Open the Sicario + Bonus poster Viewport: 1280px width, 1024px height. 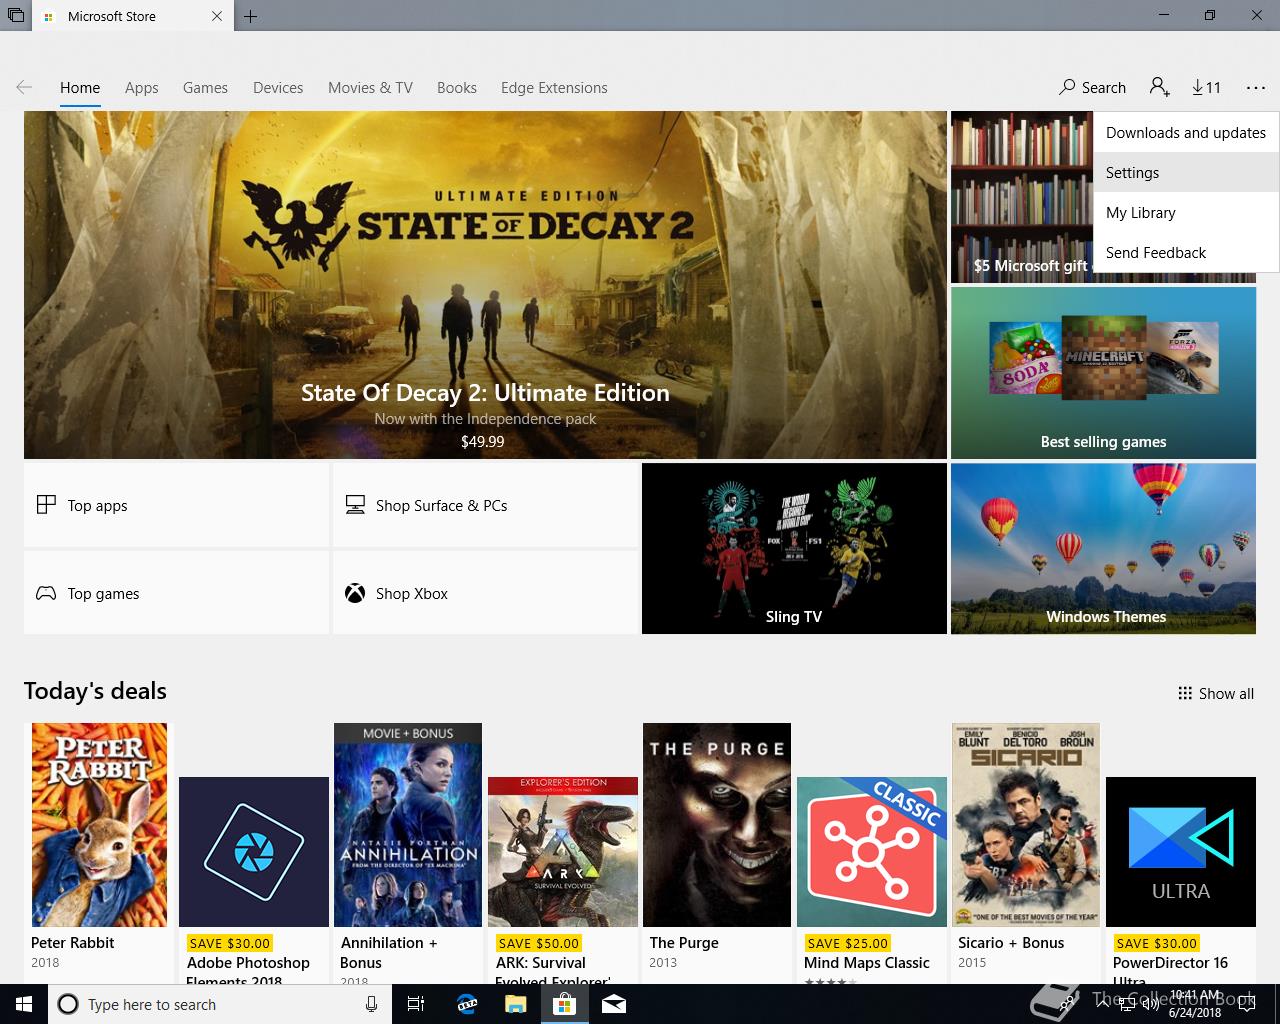click(1026, 825)
